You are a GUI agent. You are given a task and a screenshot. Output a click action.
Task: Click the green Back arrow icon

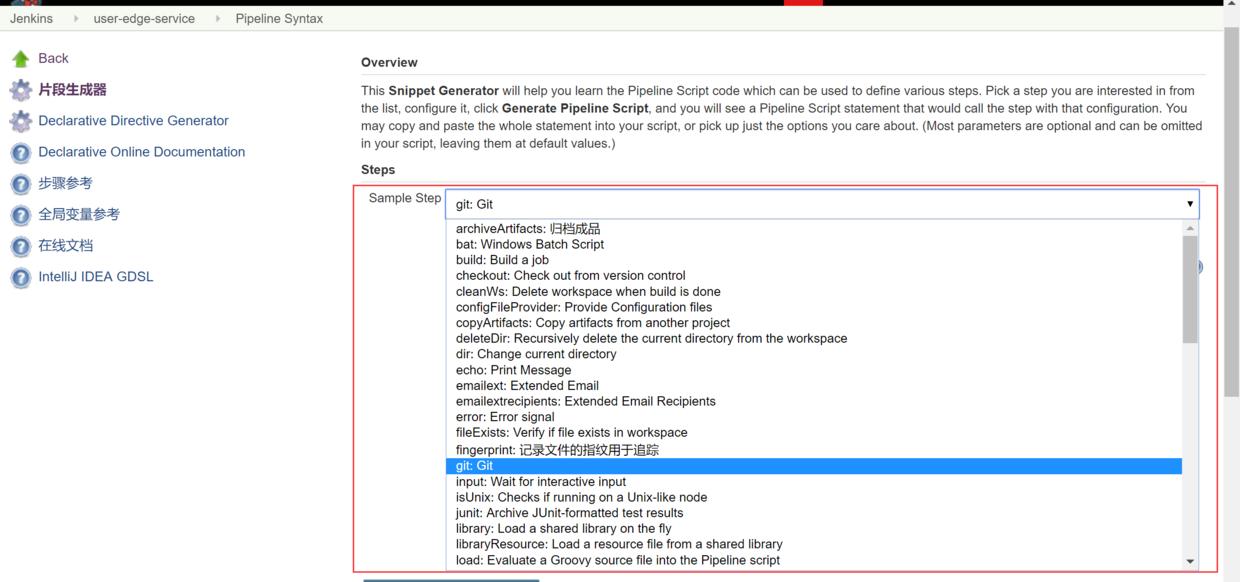(20, 58)
